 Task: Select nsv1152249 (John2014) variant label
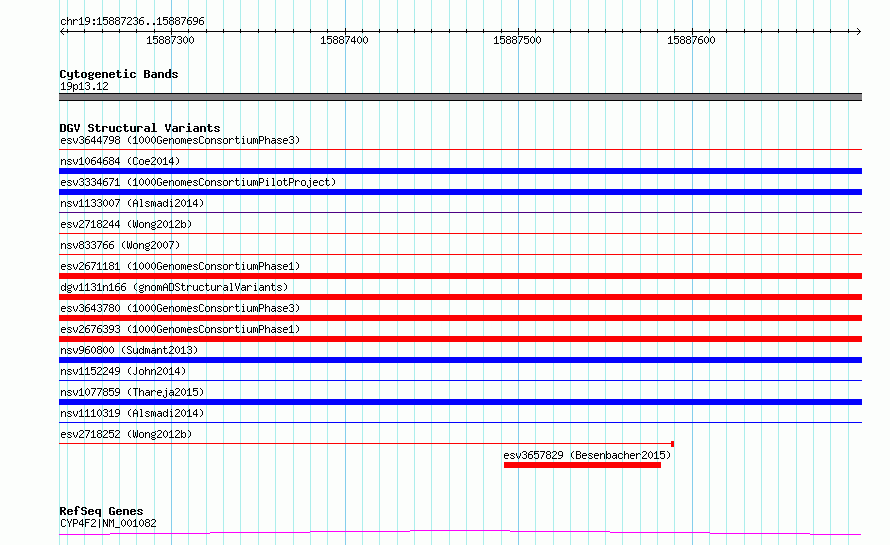point(123,371)
